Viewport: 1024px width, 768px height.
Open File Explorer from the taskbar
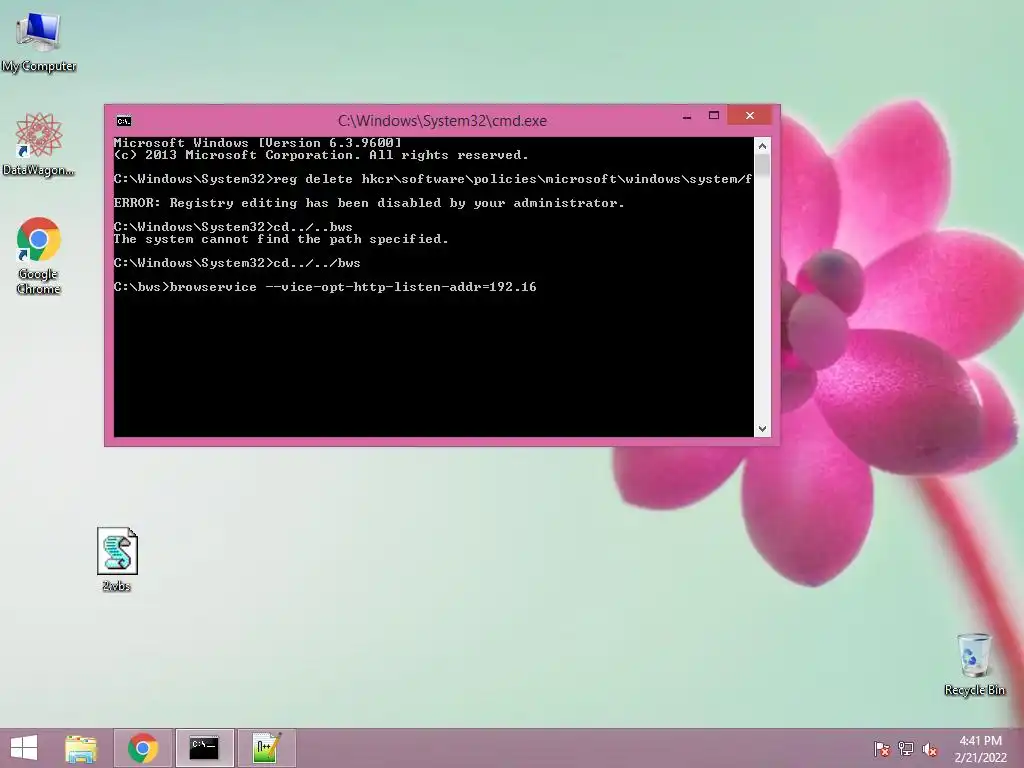tap(81, 748)
